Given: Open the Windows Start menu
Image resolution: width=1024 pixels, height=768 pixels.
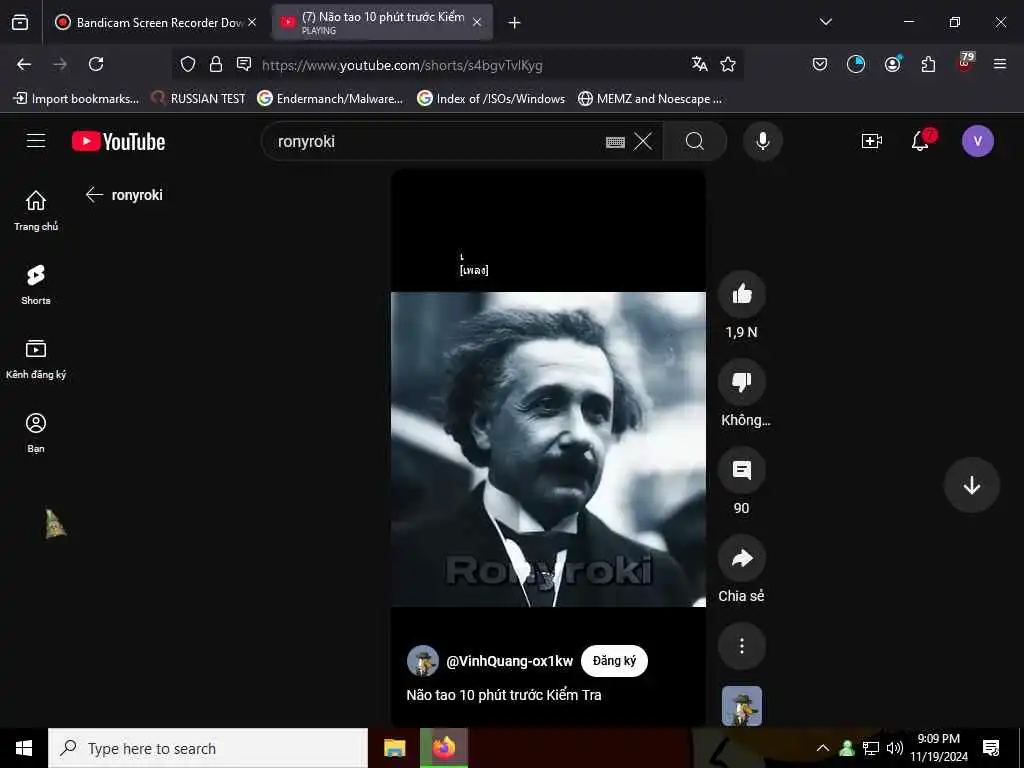Looking at the screenshot, I should pyautogui.click(x=24, y=748).
